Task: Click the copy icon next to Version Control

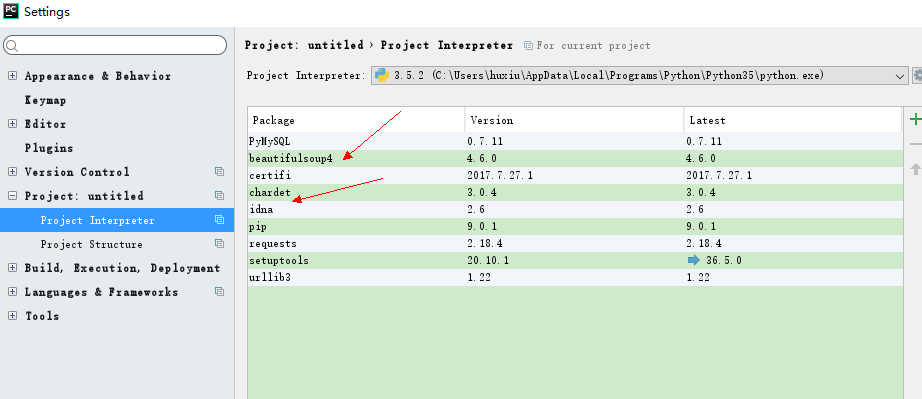Action: [x=219, y=172]
